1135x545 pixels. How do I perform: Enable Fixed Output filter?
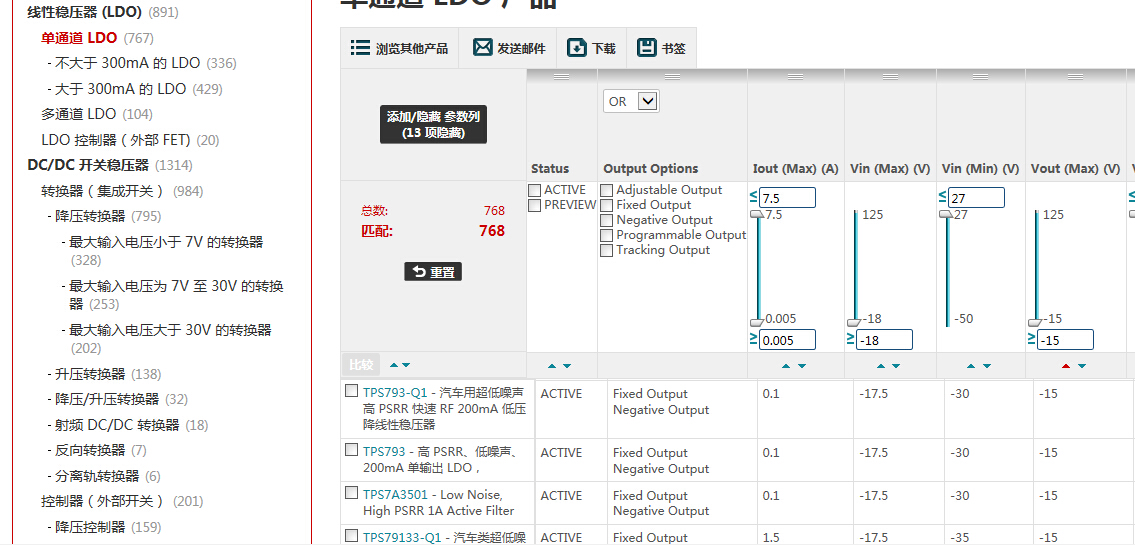pos(606,206)
